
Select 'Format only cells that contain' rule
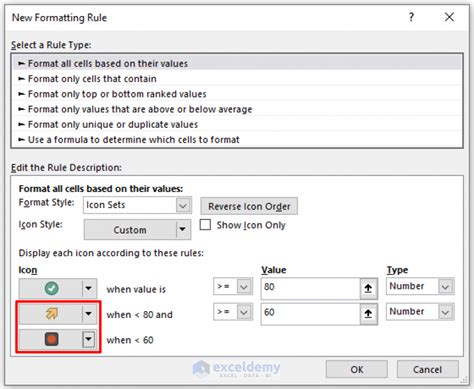click(237, 79)
